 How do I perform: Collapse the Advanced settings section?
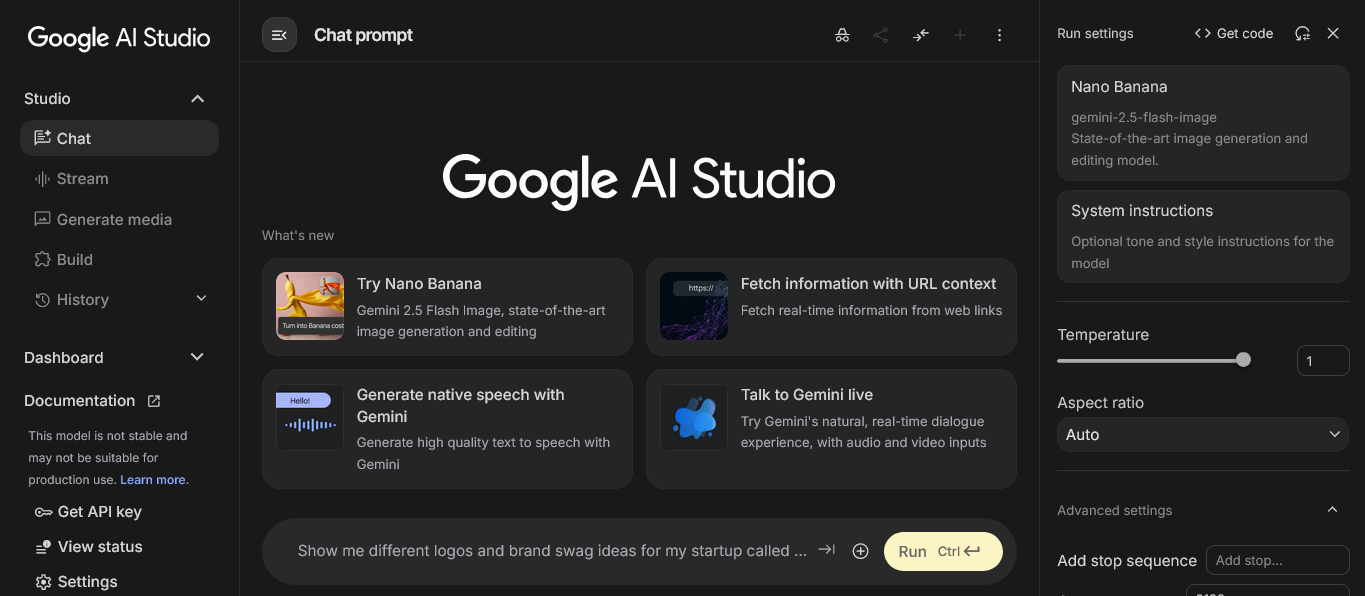pos(1332,510)
